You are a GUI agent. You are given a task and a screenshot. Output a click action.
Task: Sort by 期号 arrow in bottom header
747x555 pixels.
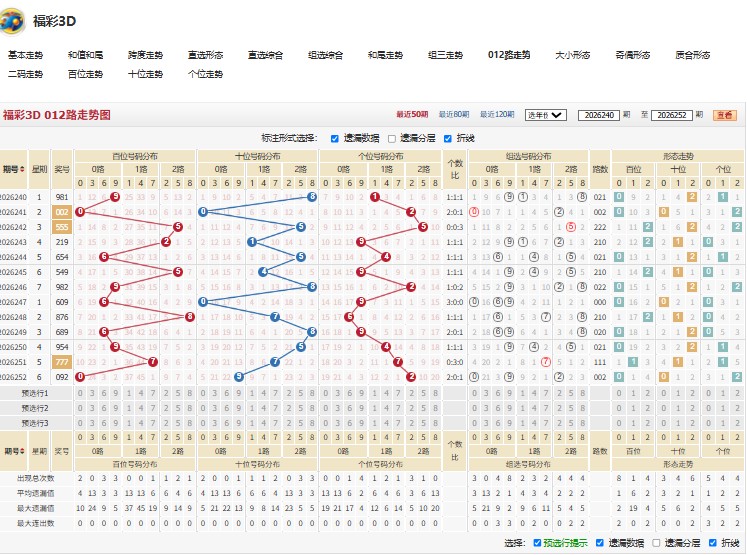(x=22, y=451)
